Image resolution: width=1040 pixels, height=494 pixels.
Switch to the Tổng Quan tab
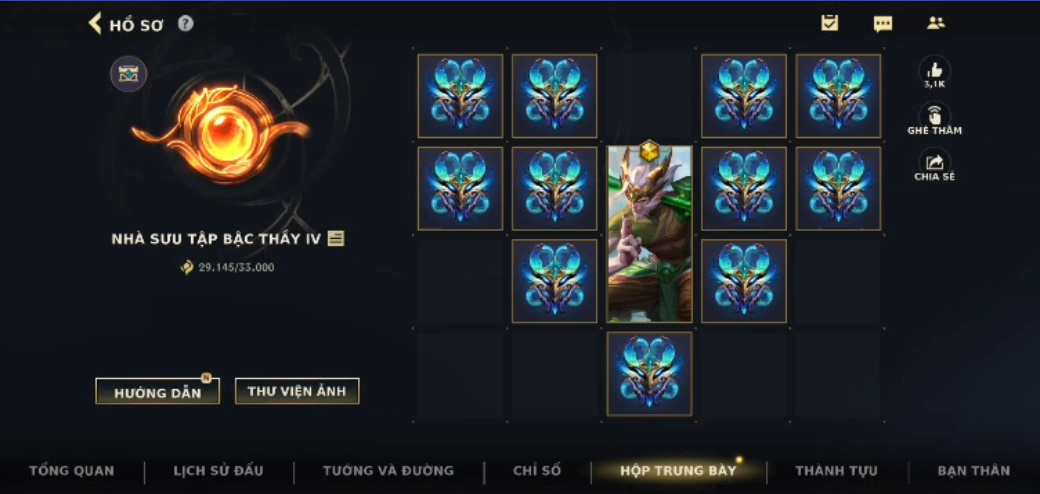(x=72, y=471)
